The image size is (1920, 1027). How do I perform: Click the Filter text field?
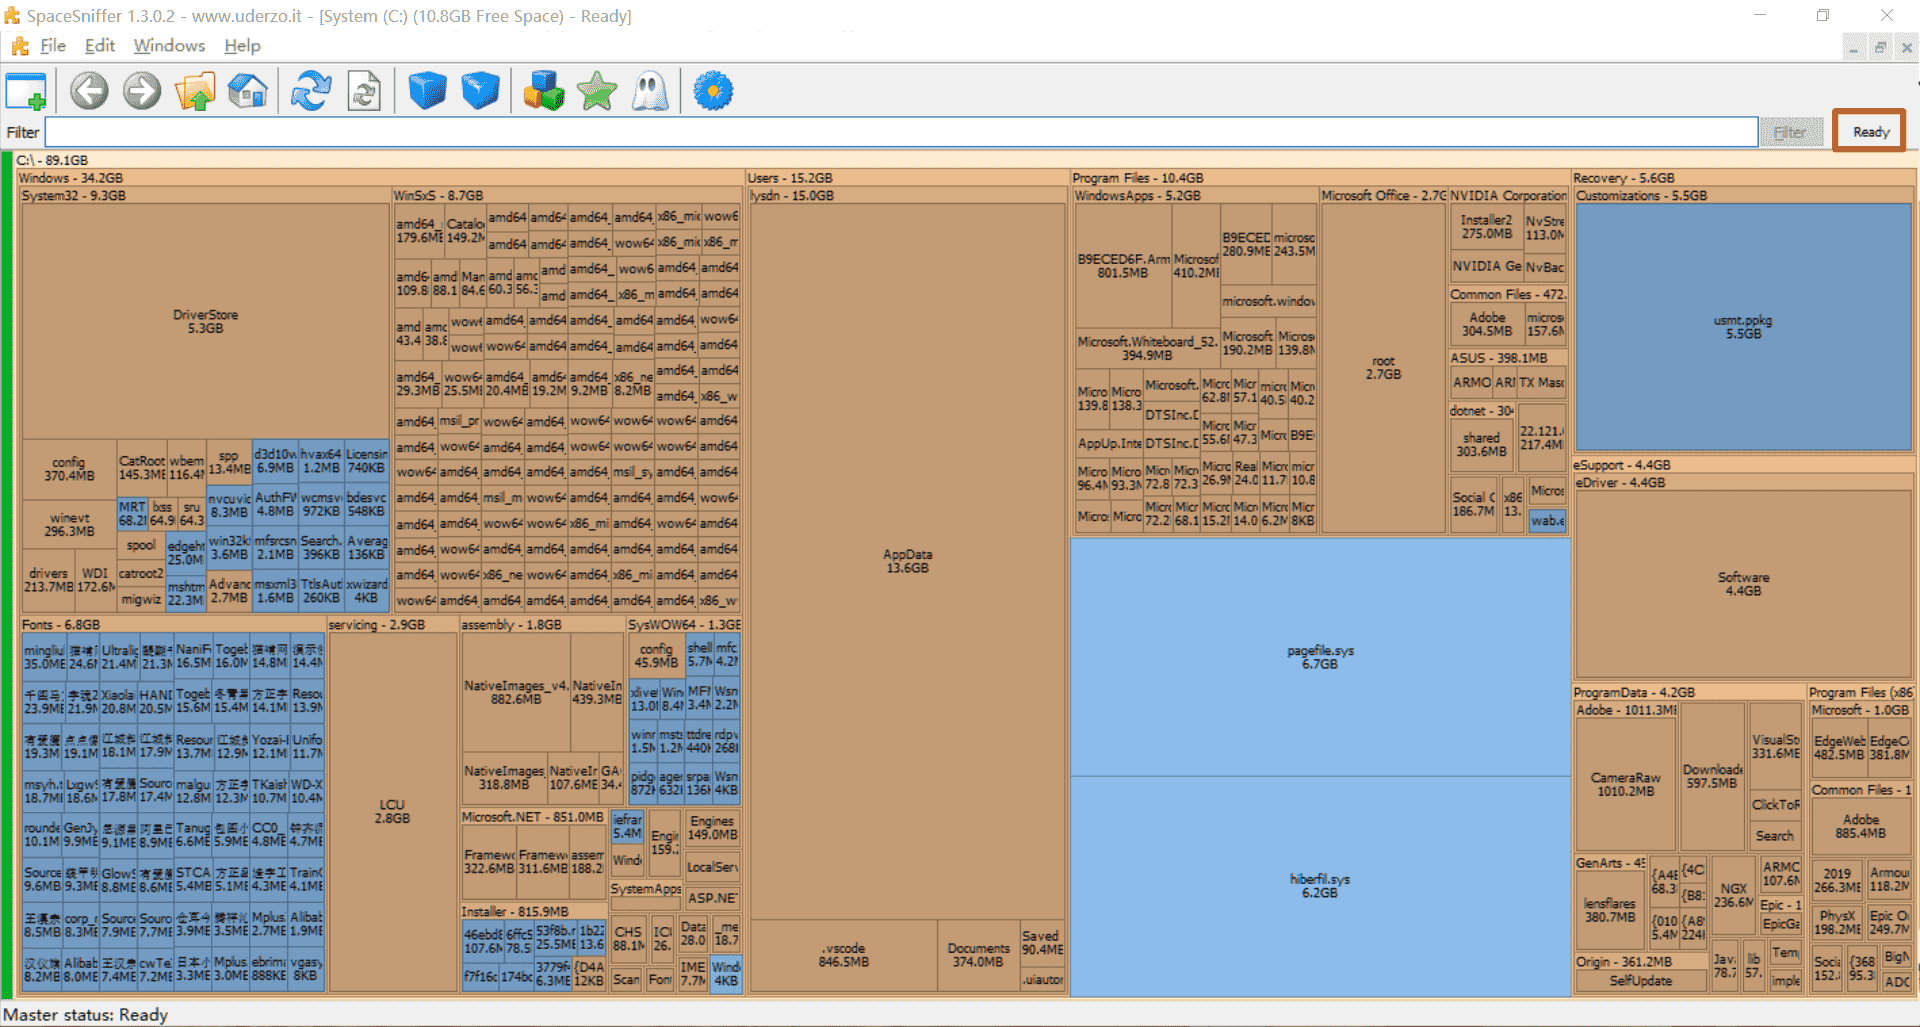pyautogui.click(x=901, y=132)
